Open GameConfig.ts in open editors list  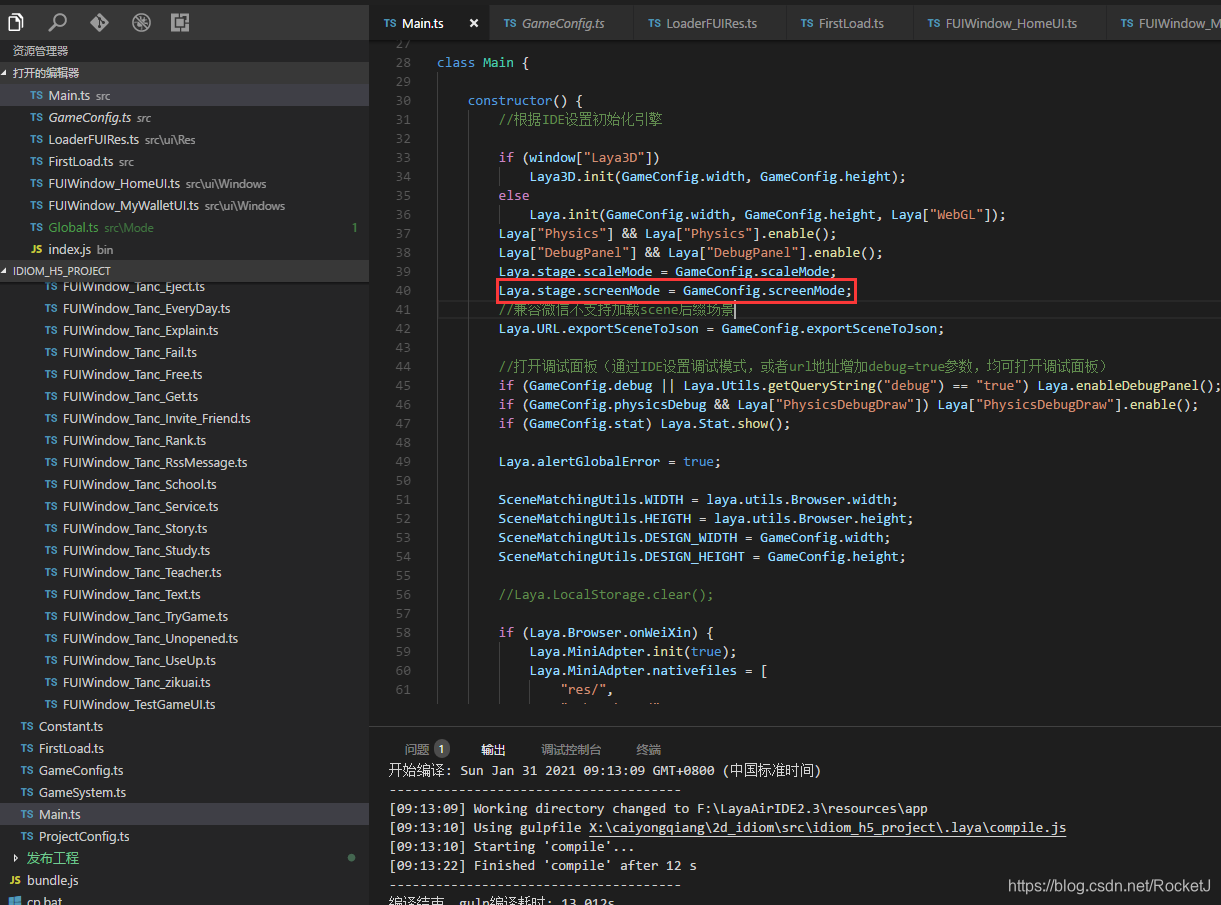tap(184, 117)
